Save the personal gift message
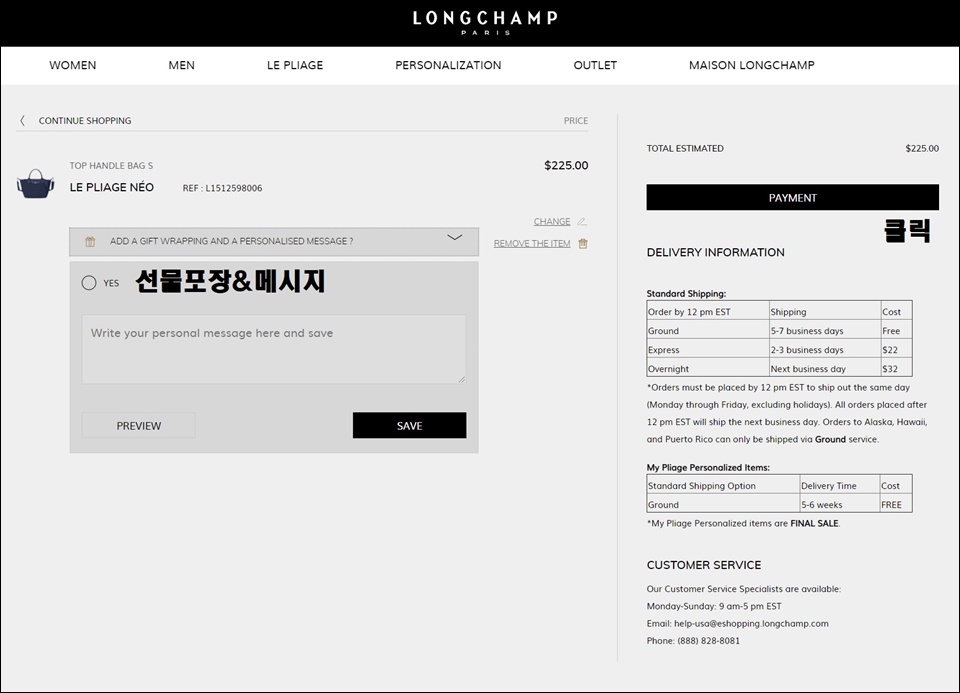 point(410,425)
